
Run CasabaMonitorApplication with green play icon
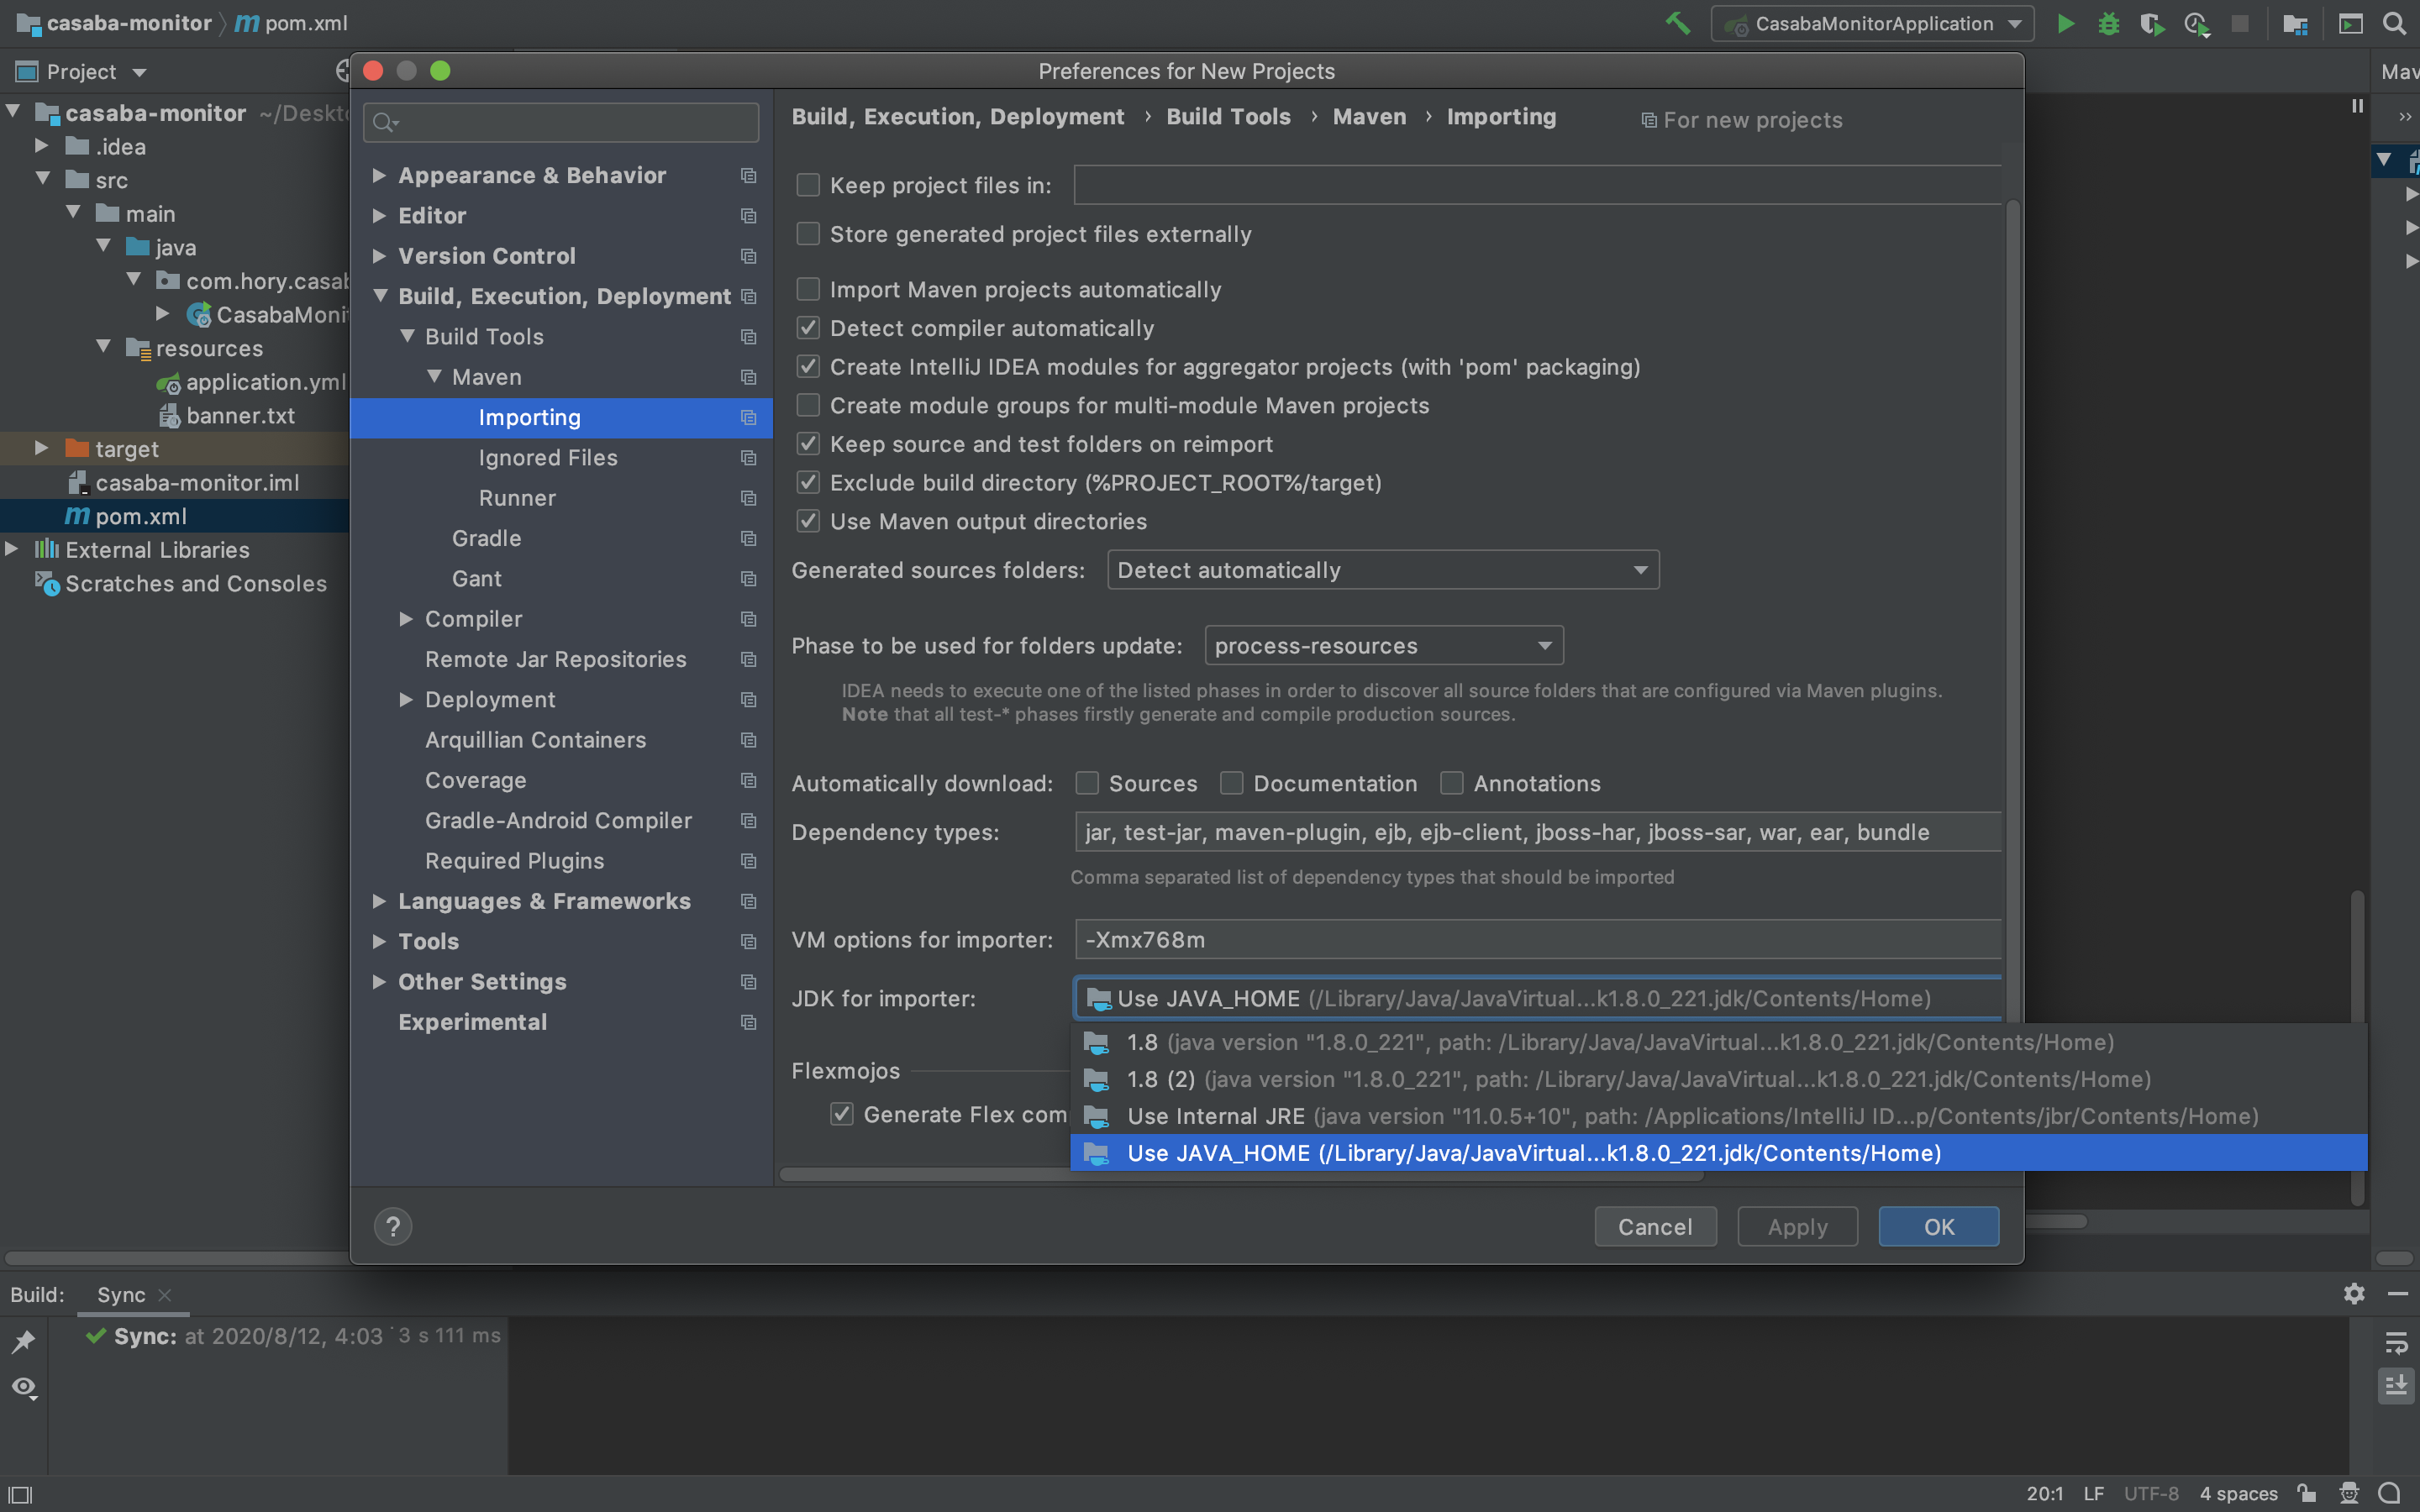(x=2065, y=23)
